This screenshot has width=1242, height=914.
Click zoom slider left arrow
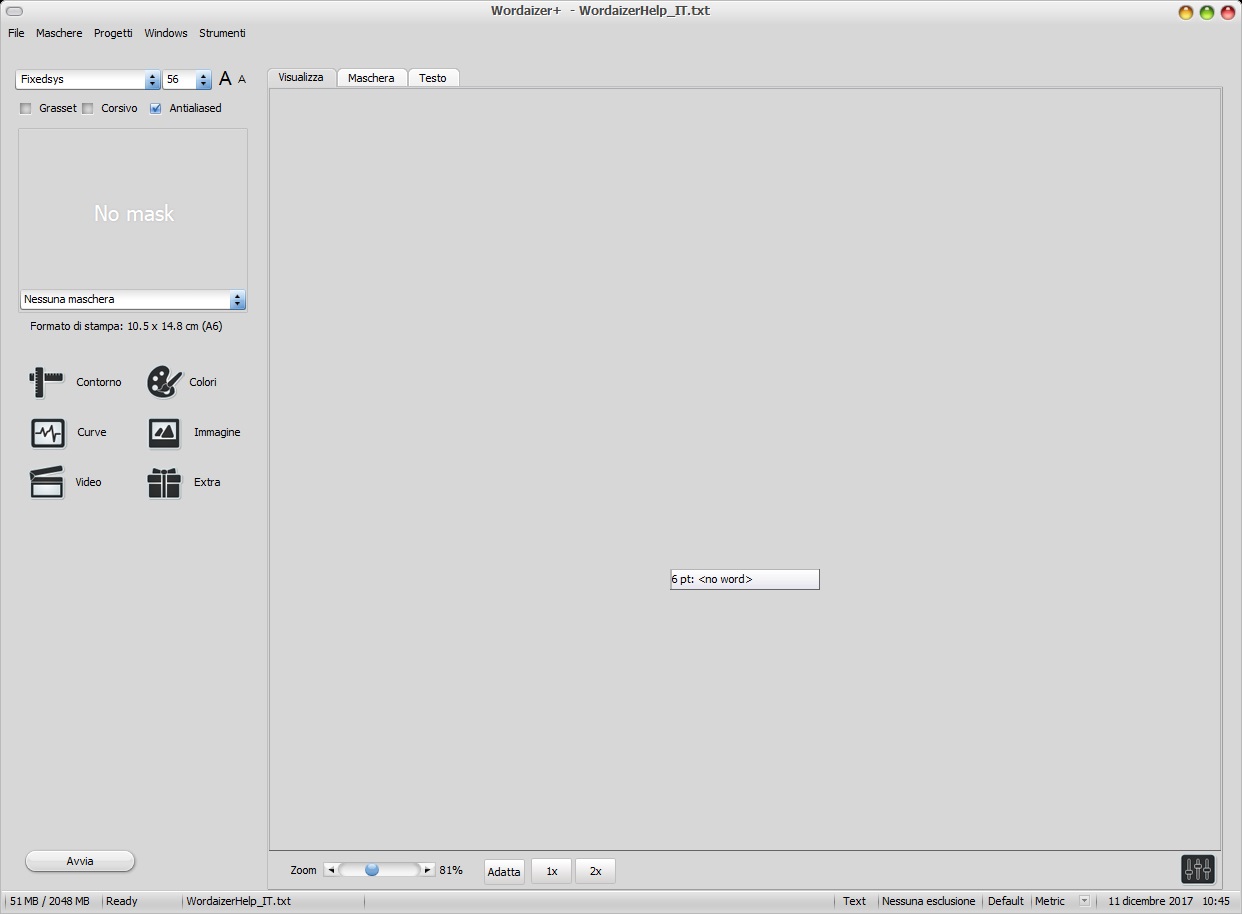pos(331,870)
